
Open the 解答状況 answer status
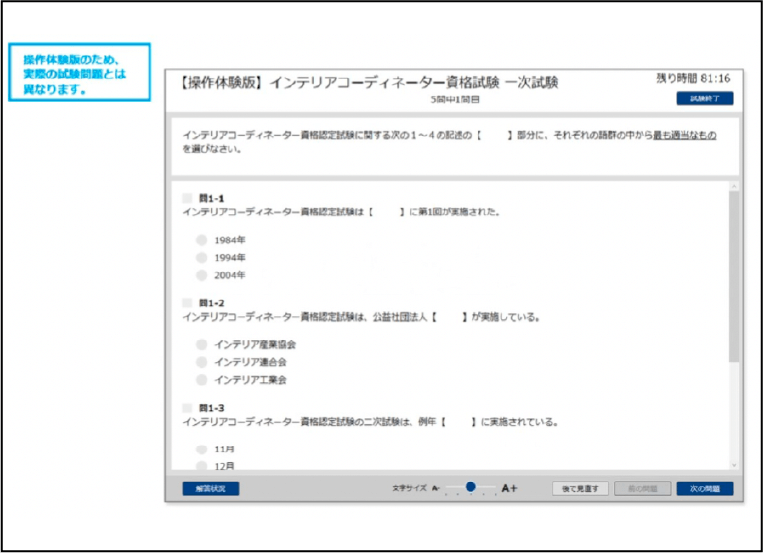[210, 489]
